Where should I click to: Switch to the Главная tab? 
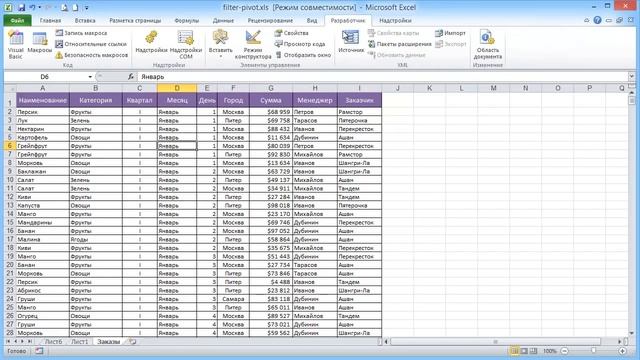[x=50, y=20]
